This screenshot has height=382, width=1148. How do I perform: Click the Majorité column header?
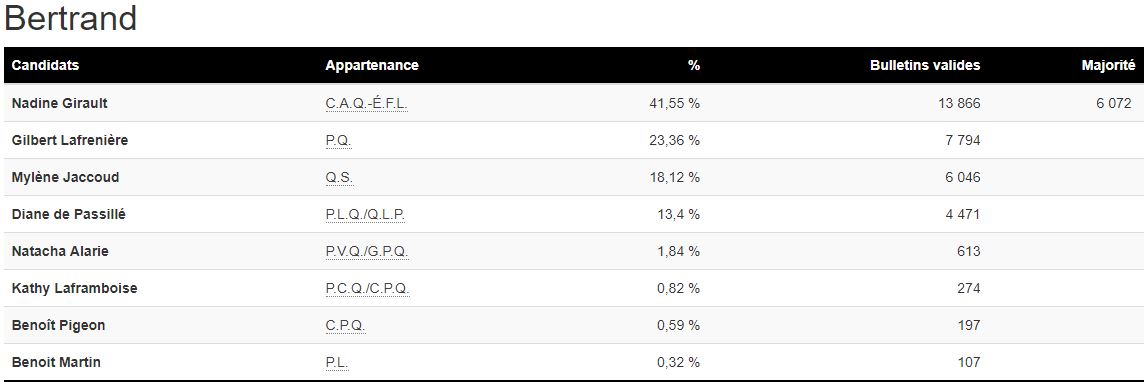[x=1108, y=65]
